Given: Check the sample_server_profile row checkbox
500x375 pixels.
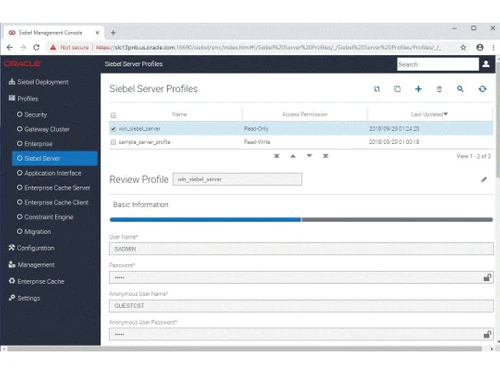Looking at the screenshot, I should pyautogui.click(x=113, y=142).
